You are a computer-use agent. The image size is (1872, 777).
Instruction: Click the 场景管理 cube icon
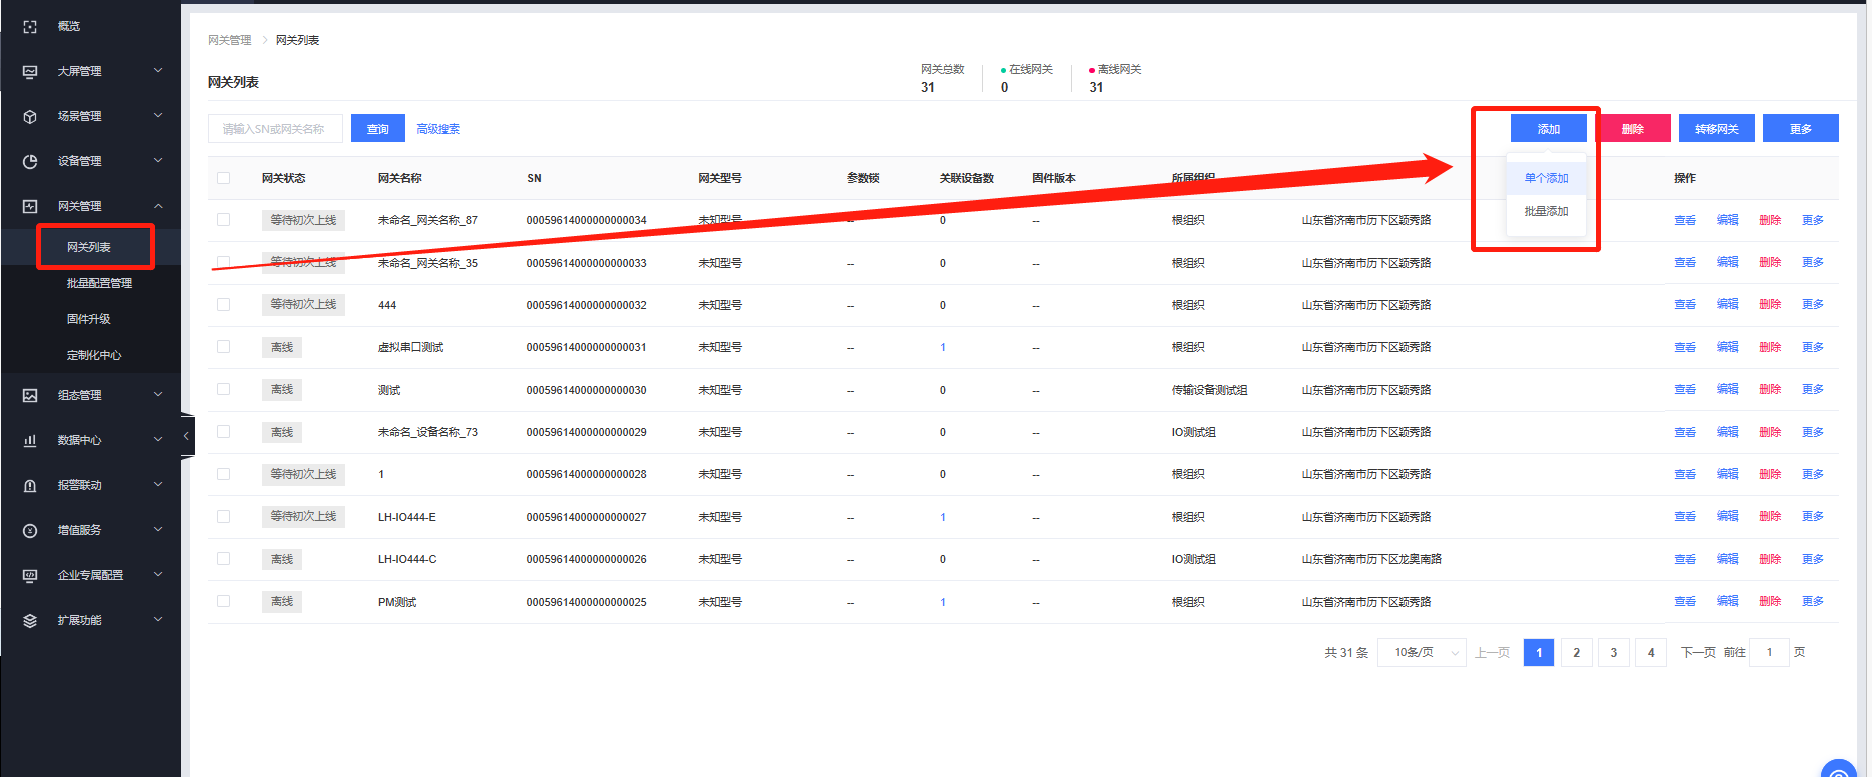30,117
